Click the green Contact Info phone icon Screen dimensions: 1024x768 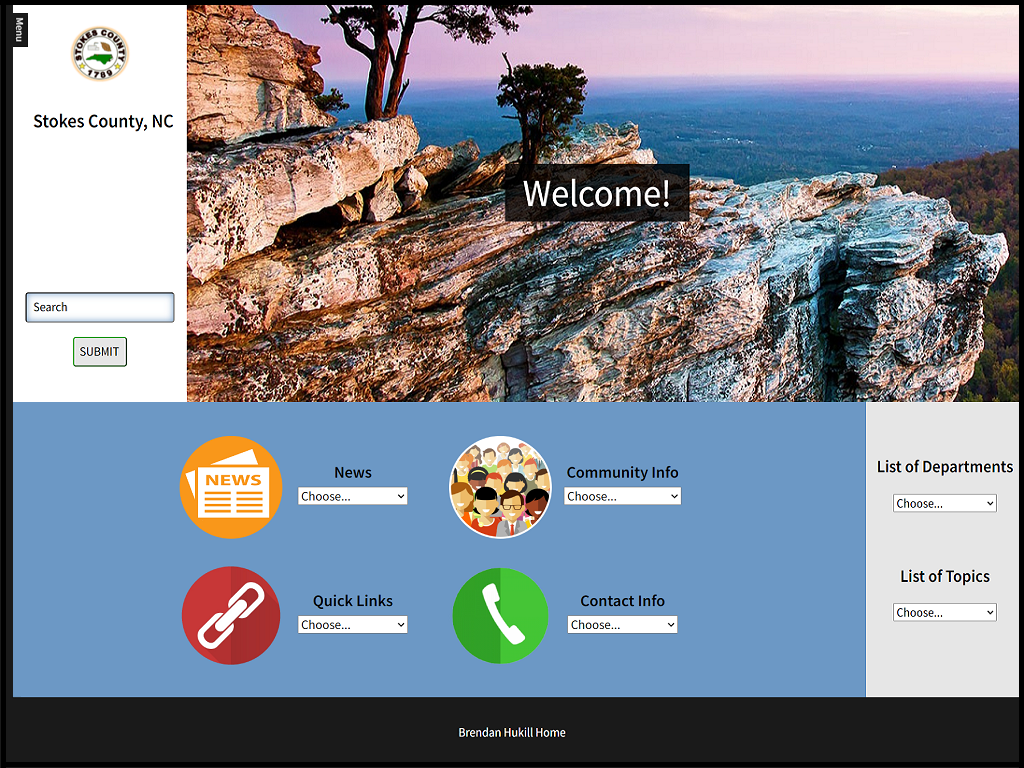click(x=500, y=615)
